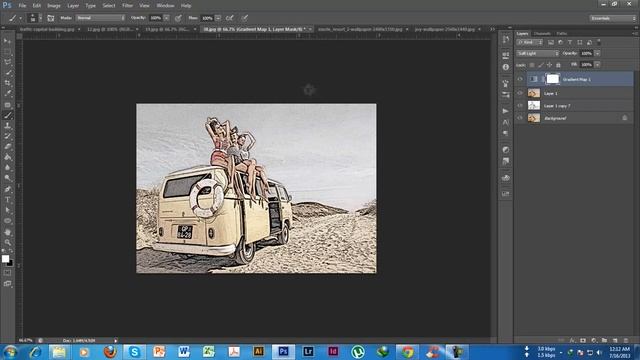Open Lightroom from the taskbar

[309, 351]
